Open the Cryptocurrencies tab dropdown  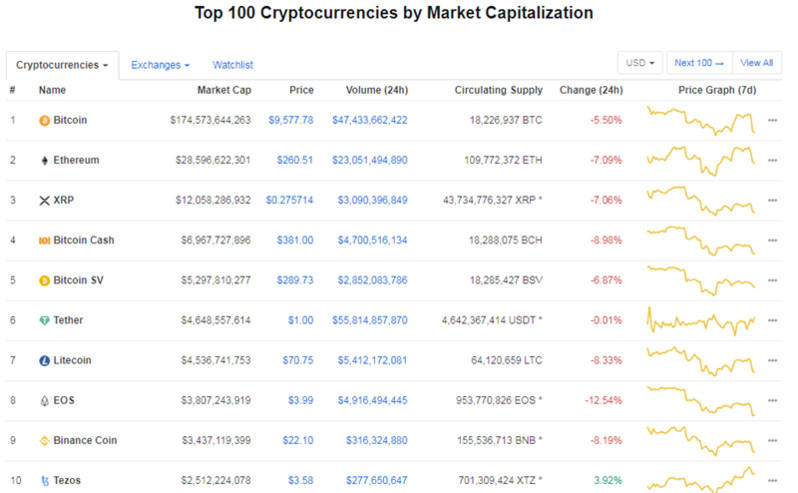[62, 65]
